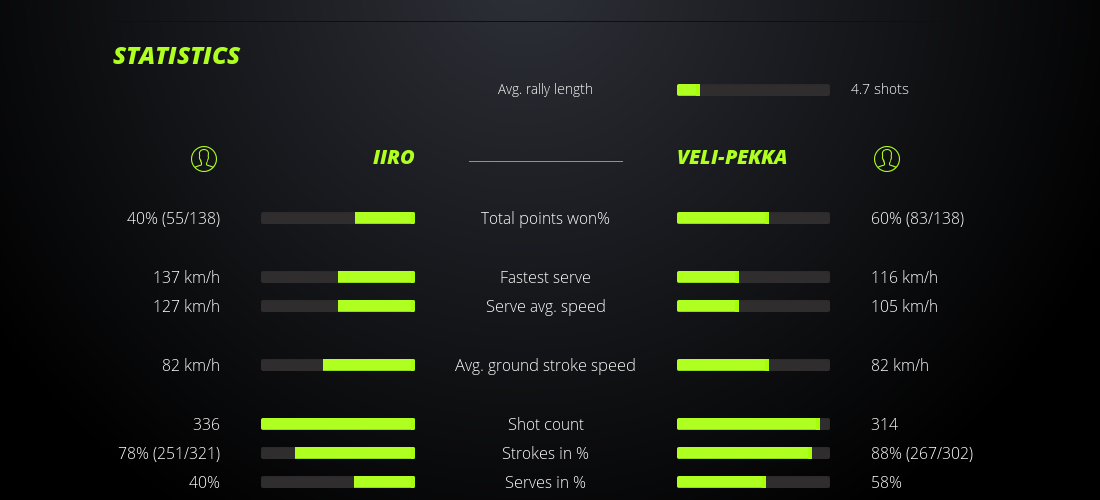Click Iiro's player profile icon

point(203,159)
